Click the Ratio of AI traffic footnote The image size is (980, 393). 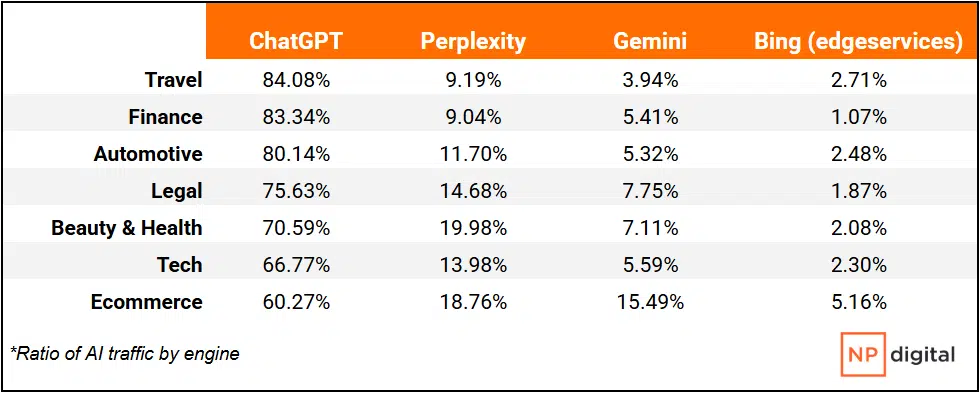(x=124, y=354)
